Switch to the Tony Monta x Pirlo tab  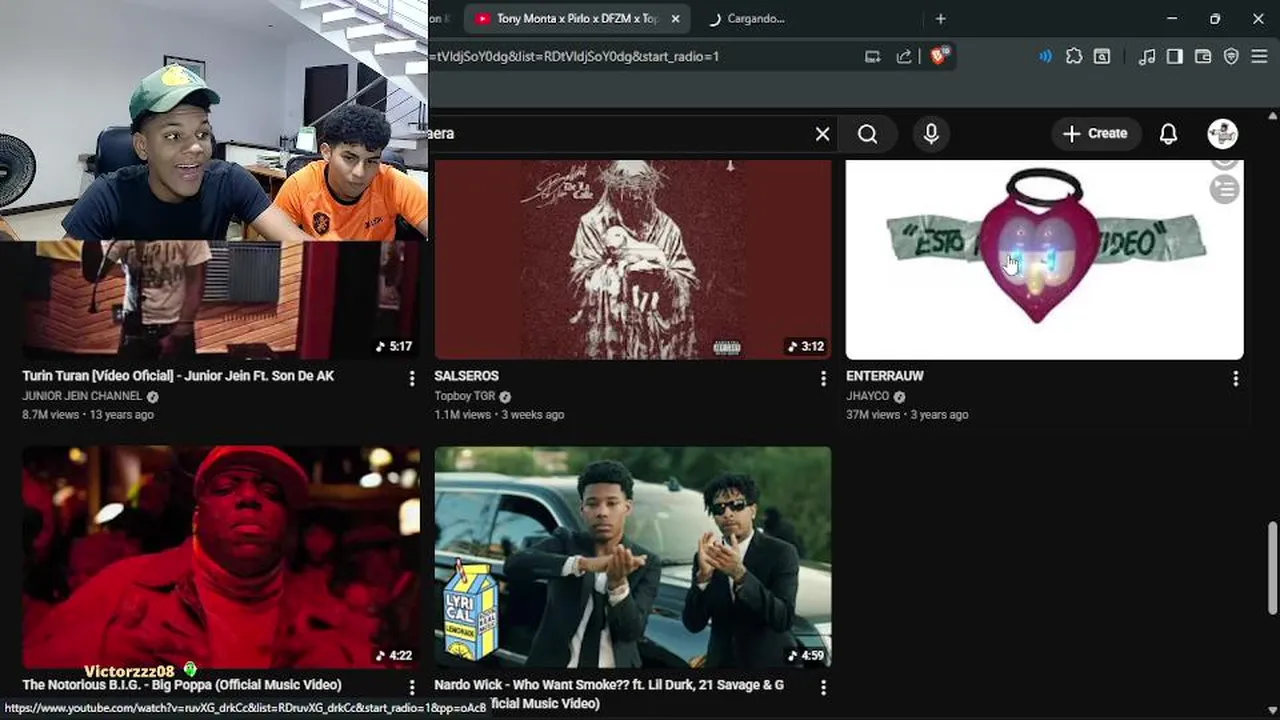pyautogui.click(x=578, y=19)
